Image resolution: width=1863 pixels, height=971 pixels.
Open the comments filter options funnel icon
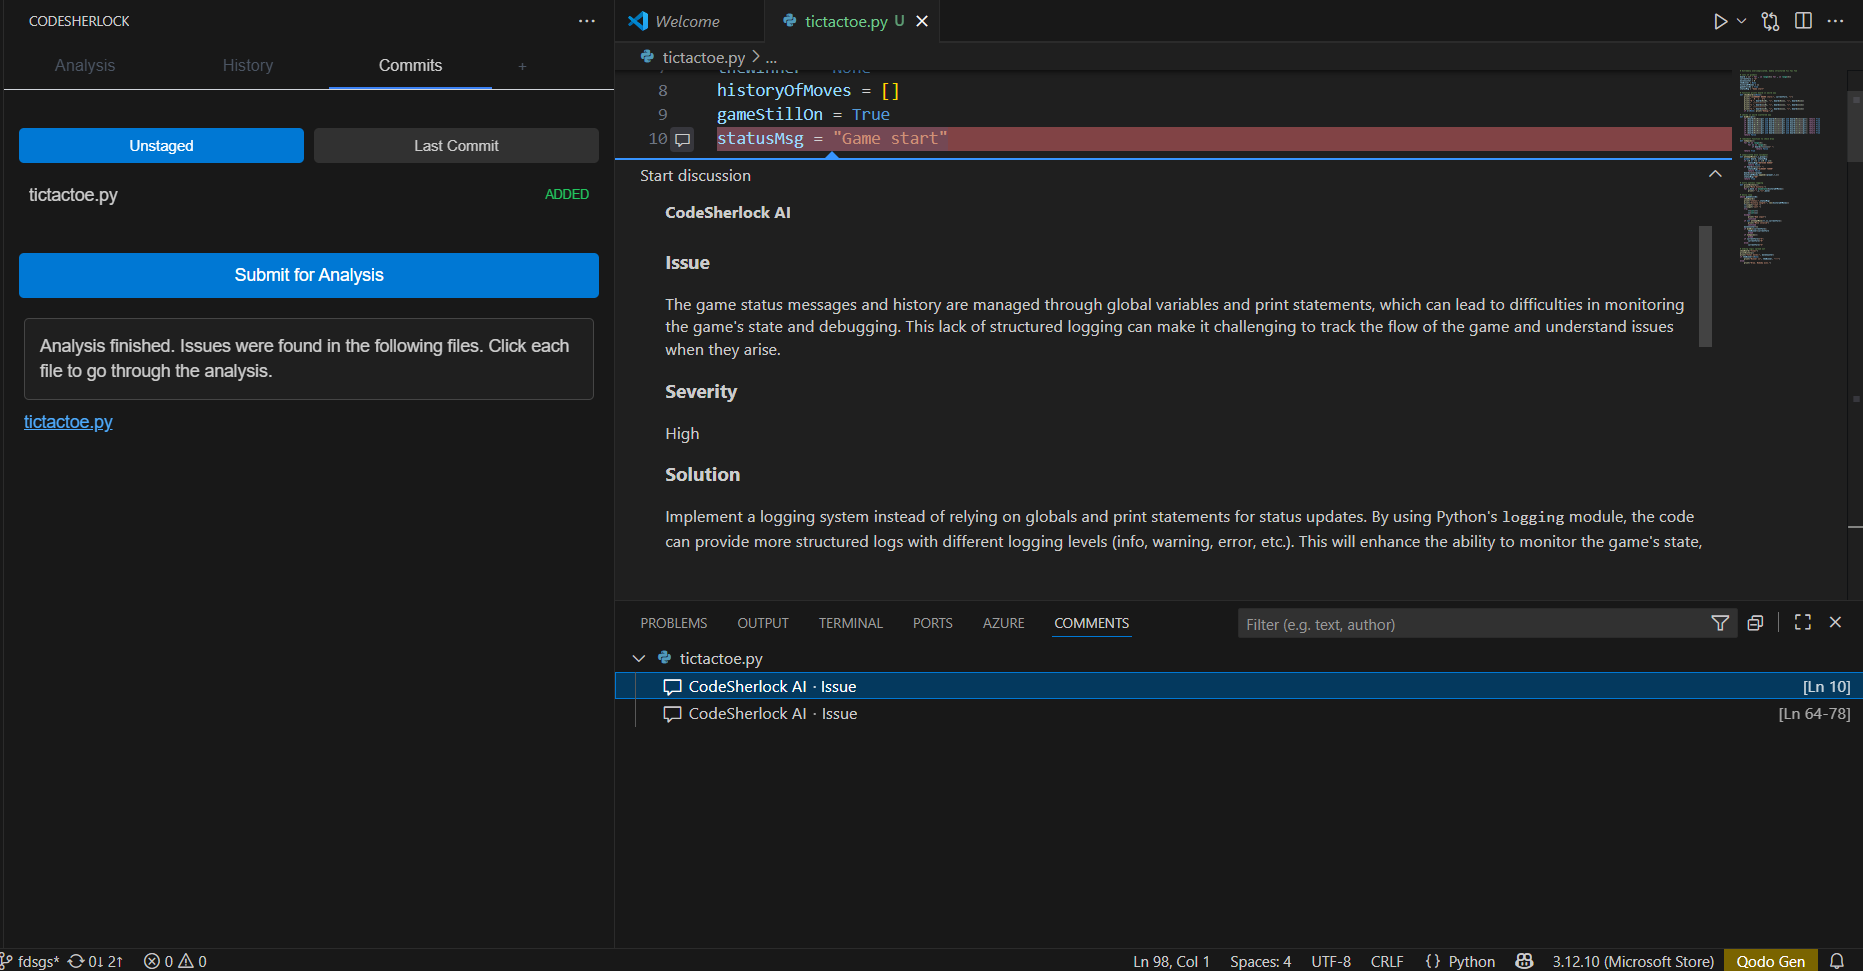1720,623
